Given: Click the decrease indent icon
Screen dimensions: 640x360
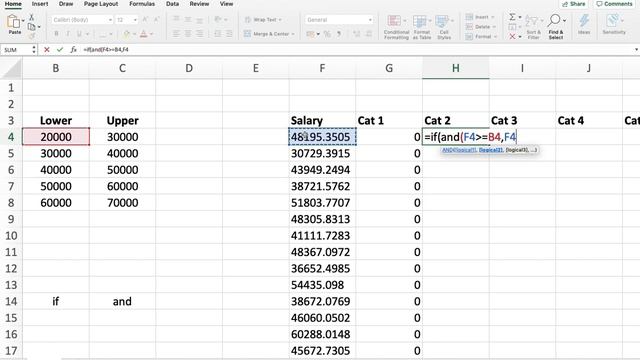Looking at the screenshot, I should point(218,34).
